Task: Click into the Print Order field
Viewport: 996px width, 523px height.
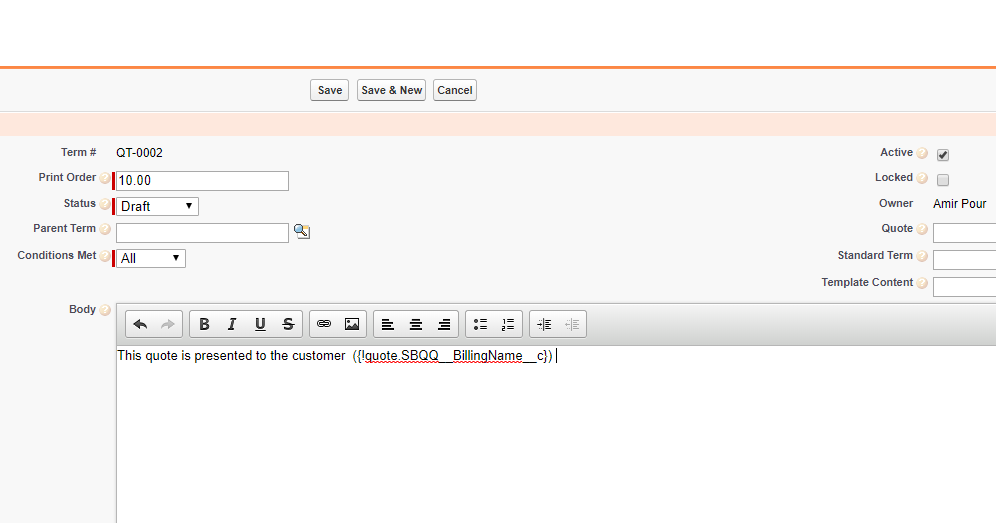Action: 202,180
